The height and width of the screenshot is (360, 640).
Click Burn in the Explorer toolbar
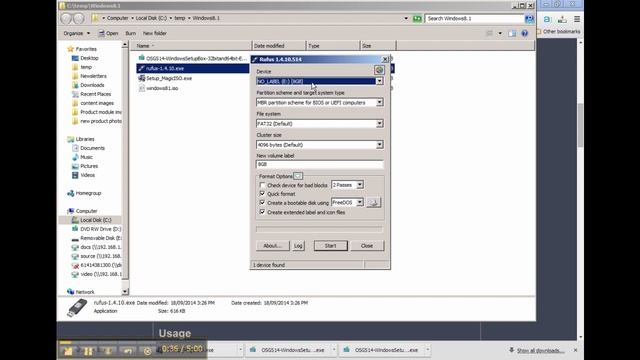[x=131, y=33]
